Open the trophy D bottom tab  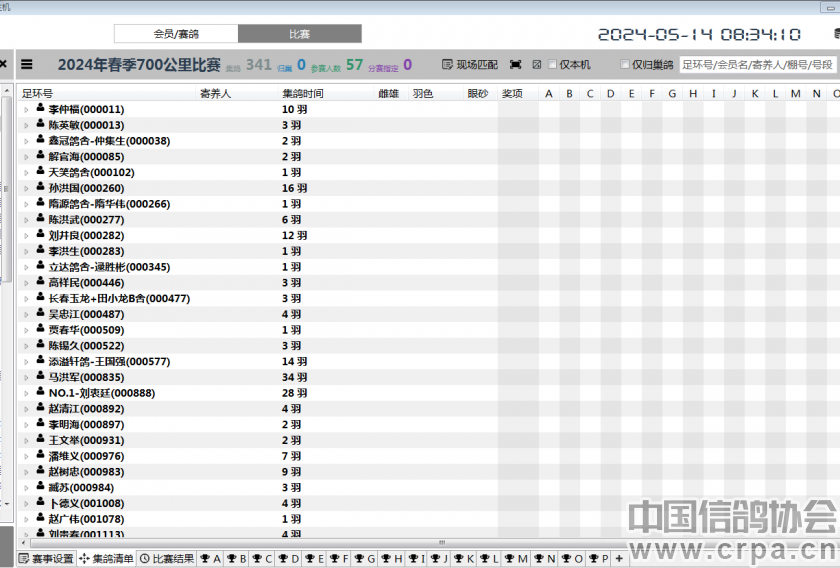[289, 558]
